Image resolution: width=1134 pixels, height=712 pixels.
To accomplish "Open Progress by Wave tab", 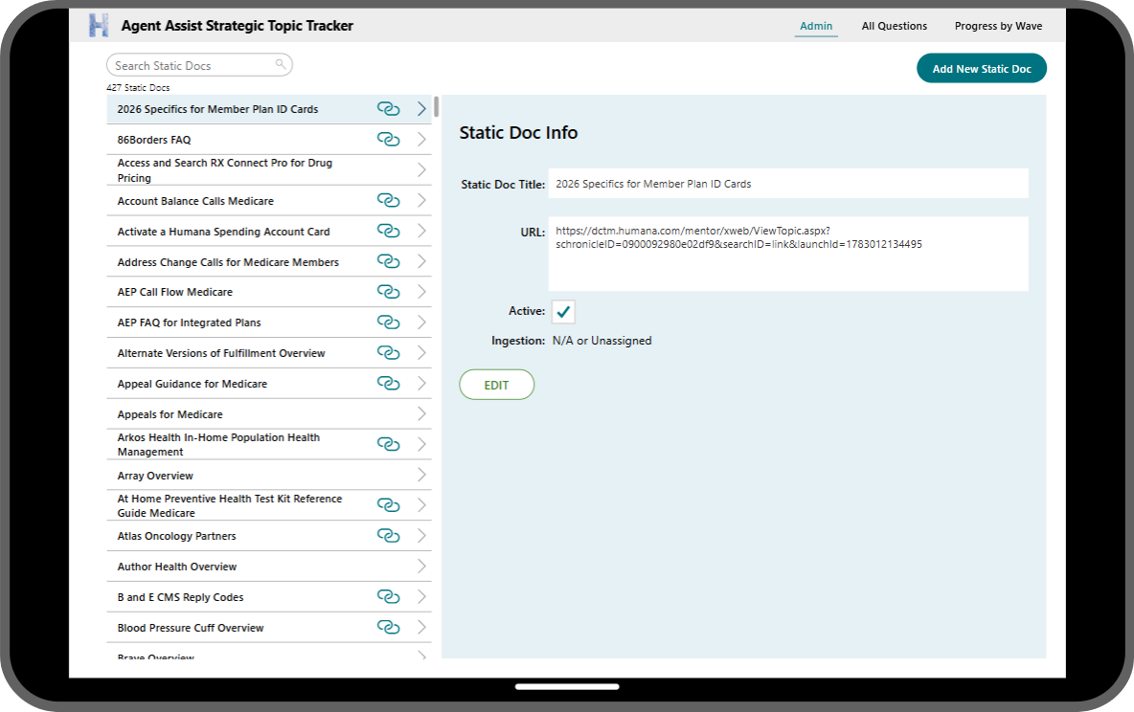I will tap(998, 26).
